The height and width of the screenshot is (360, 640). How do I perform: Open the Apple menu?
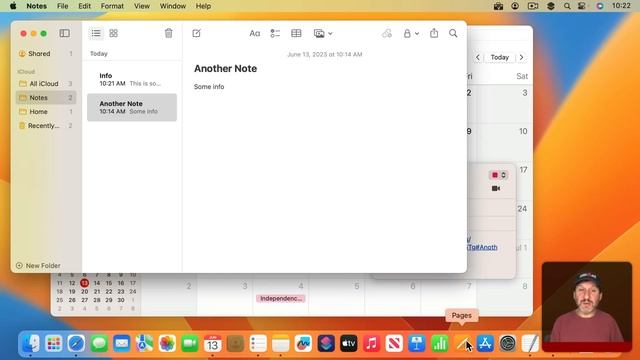13,6
